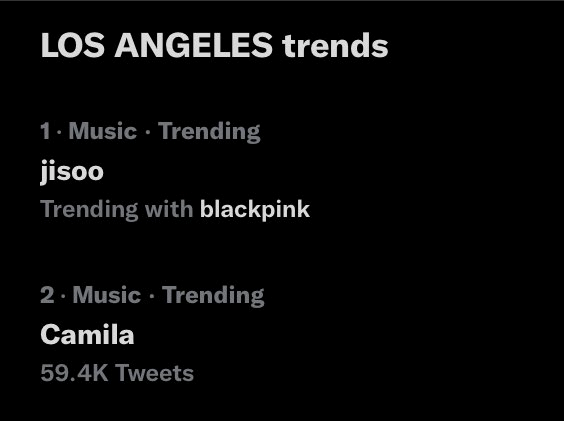
Task: Open the jisoo trending topic
Action: [x=72, y=171]
